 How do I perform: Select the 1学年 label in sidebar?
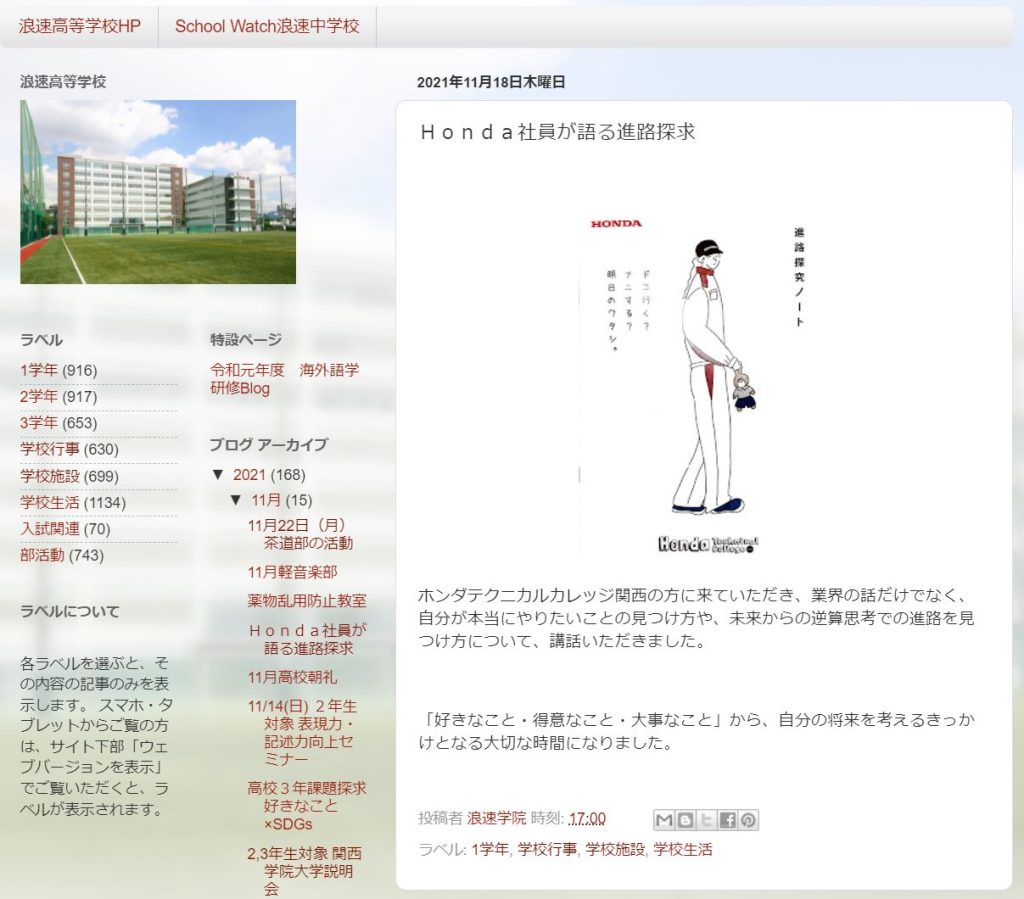point(39,370)
